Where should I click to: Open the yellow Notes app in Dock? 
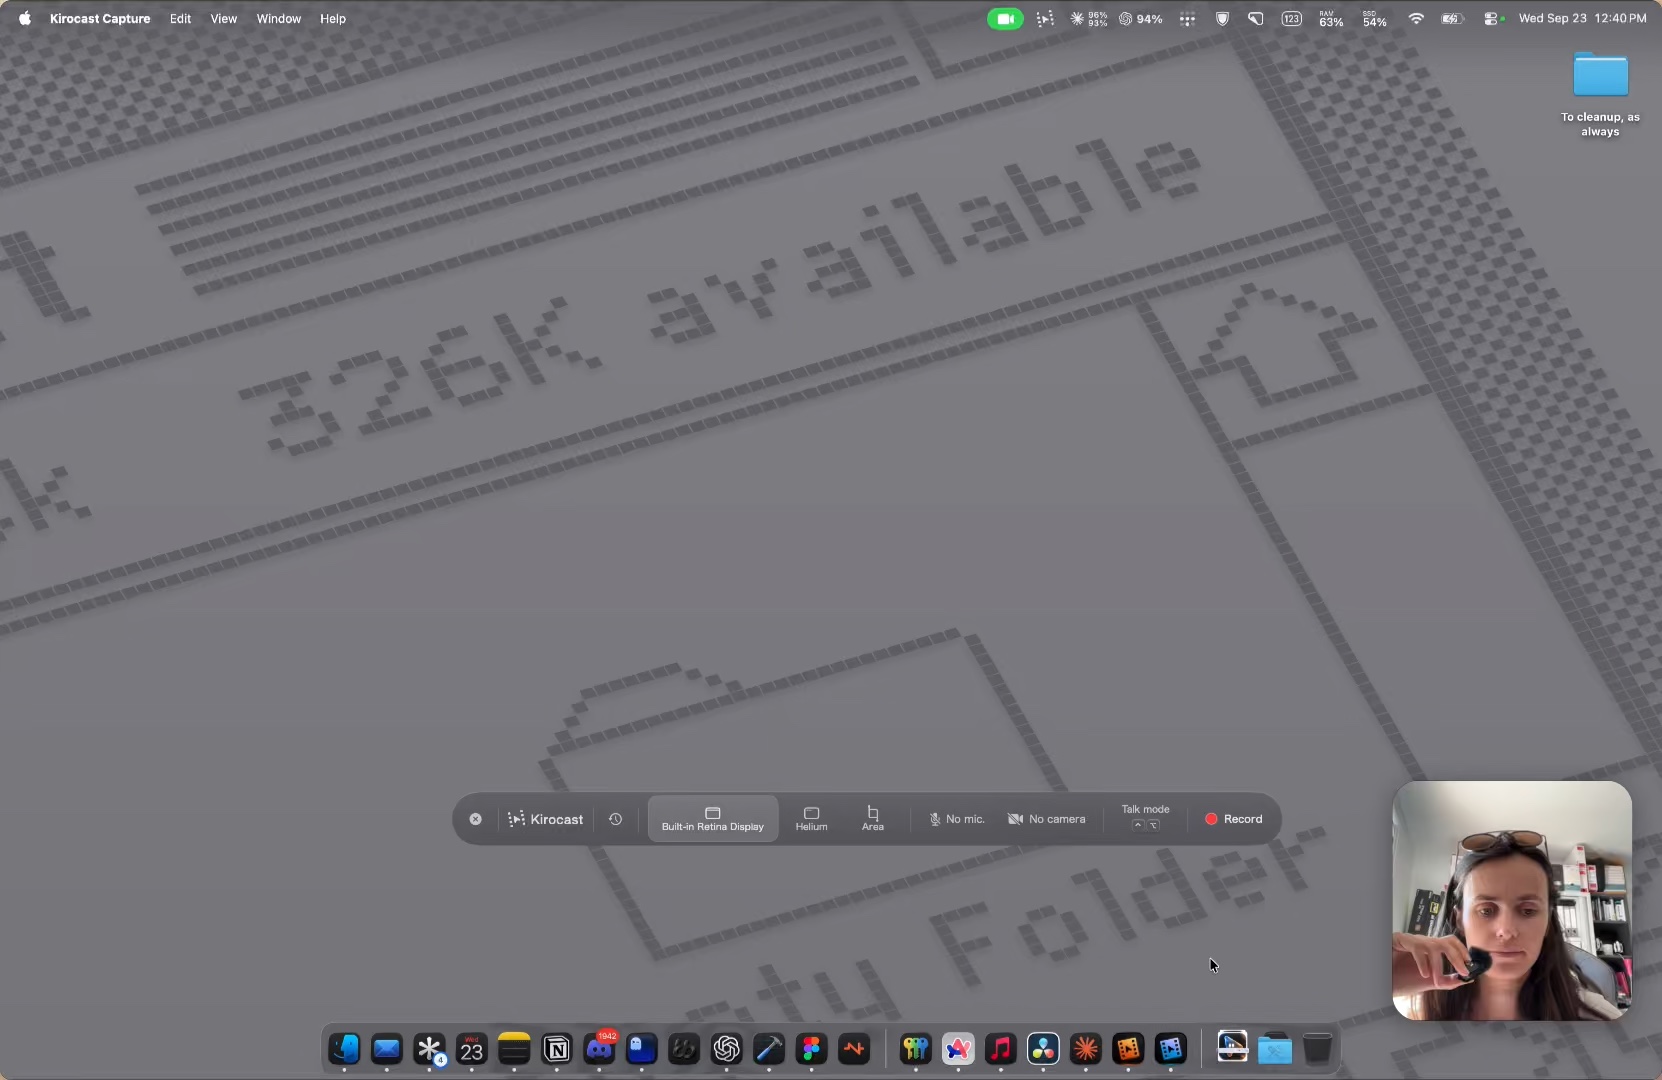coord(514,1048)
